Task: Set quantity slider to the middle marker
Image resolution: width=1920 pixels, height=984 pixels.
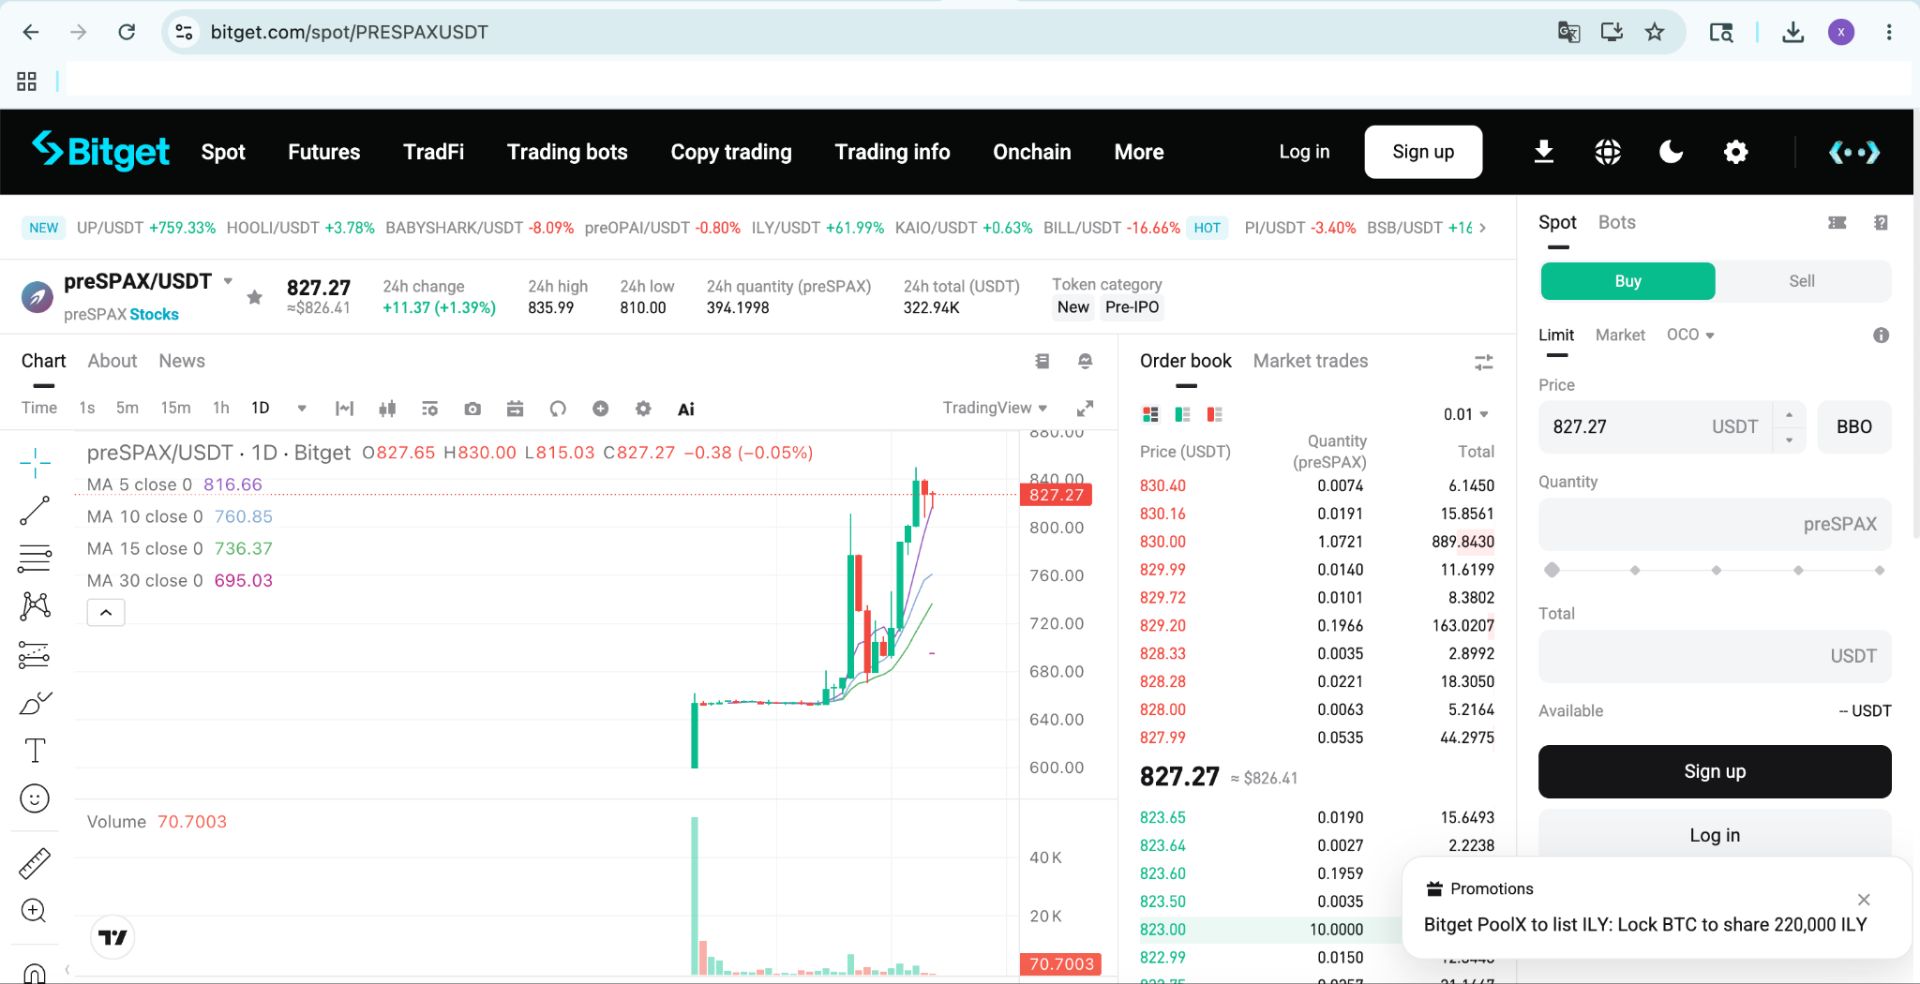Action: pos(1716,570)
